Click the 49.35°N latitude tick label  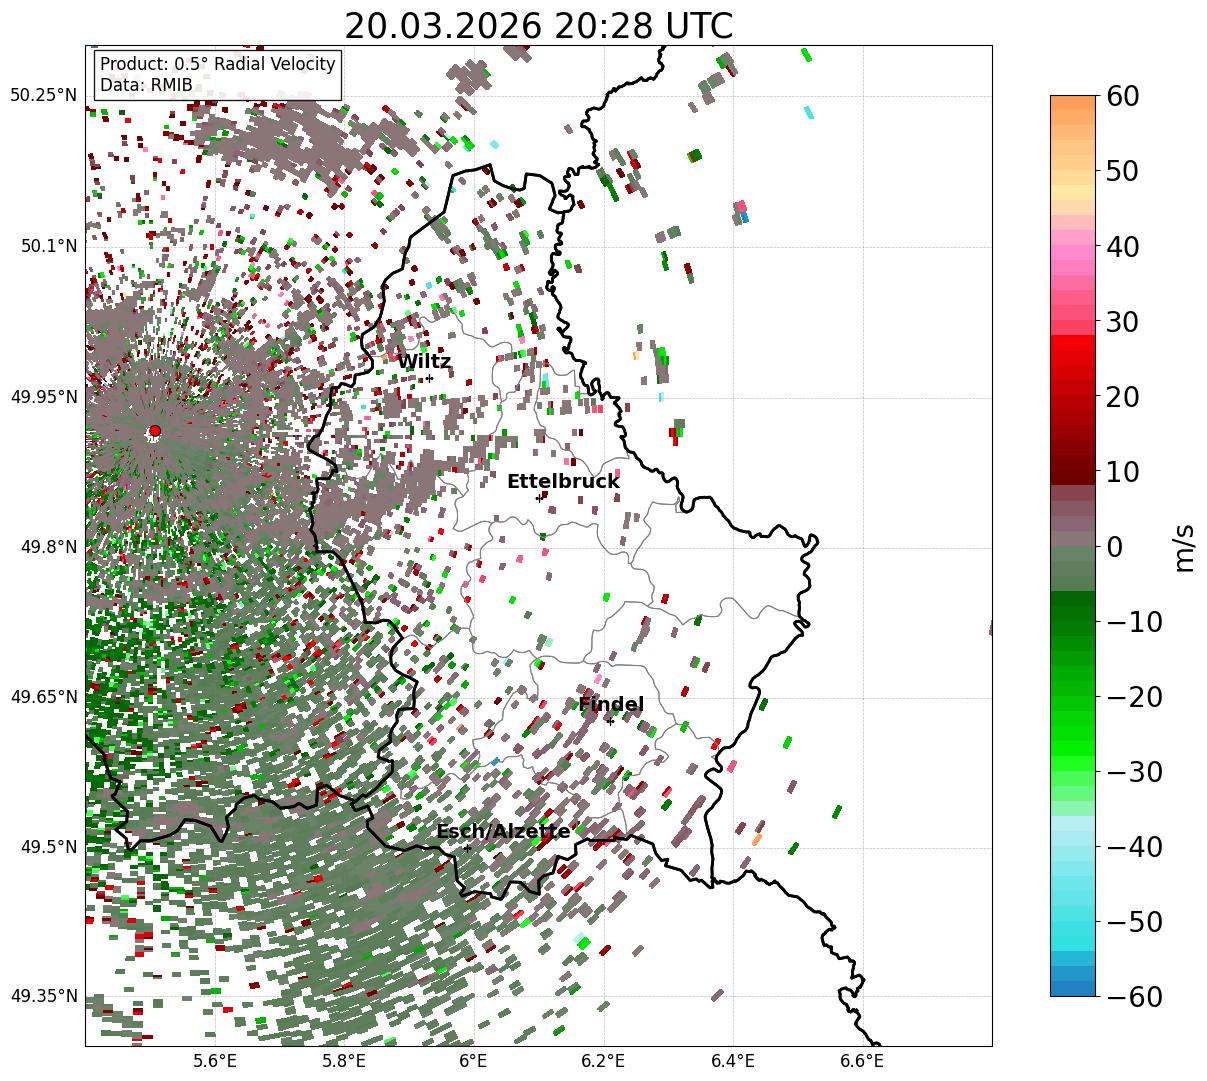[43, 996]
